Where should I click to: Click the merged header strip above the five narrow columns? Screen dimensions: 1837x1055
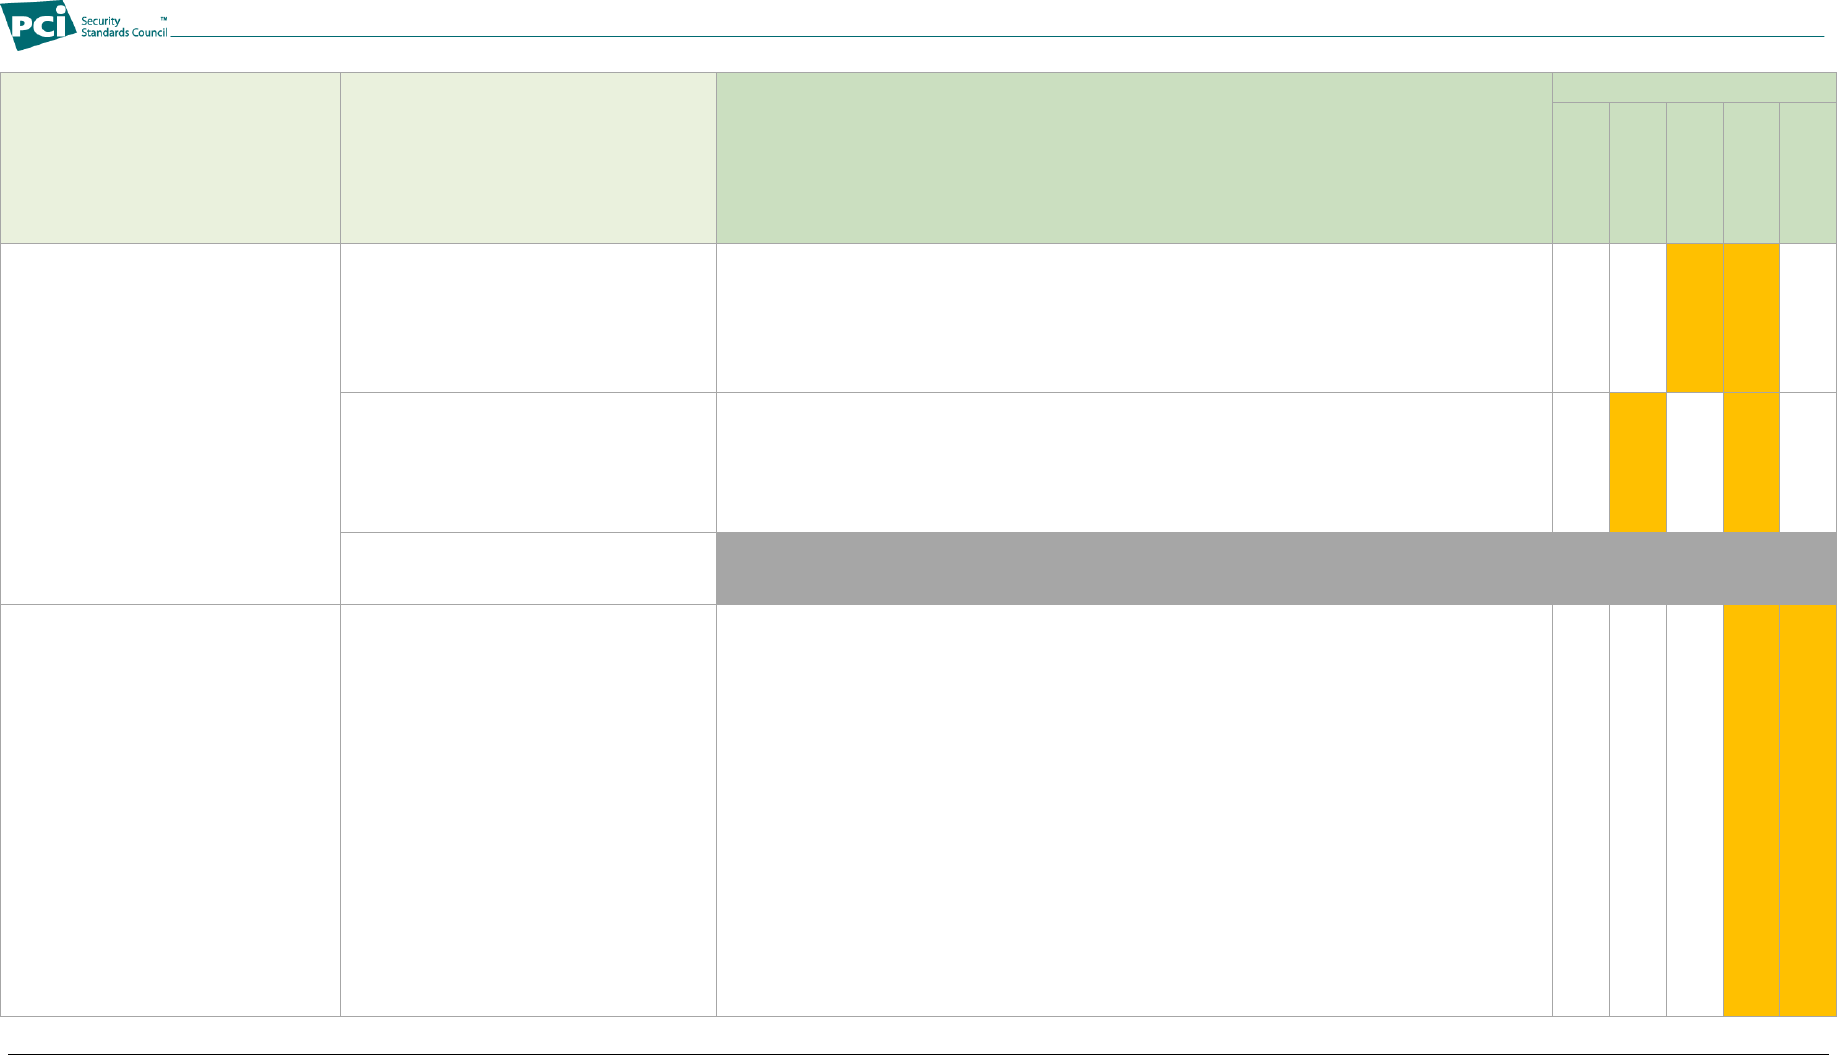click(x=1694, y=88)
